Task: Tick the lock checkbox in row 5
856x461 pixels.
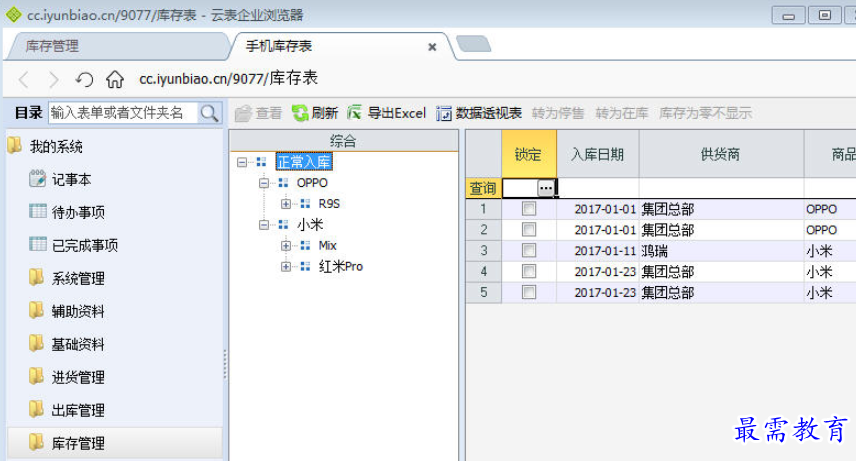Action: 528,292
